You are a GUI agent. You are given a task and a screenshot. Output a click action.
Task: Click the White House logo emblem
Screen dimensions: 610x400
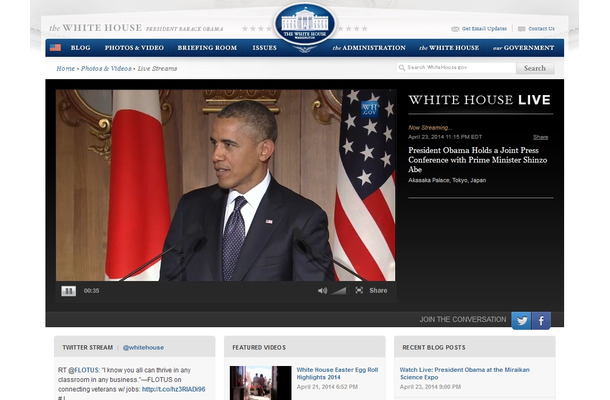click(x=305, y=25)
